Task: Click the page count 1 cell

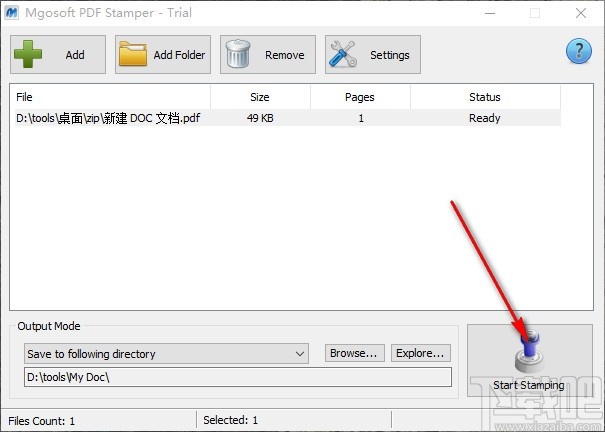Action: click(361, 118)
